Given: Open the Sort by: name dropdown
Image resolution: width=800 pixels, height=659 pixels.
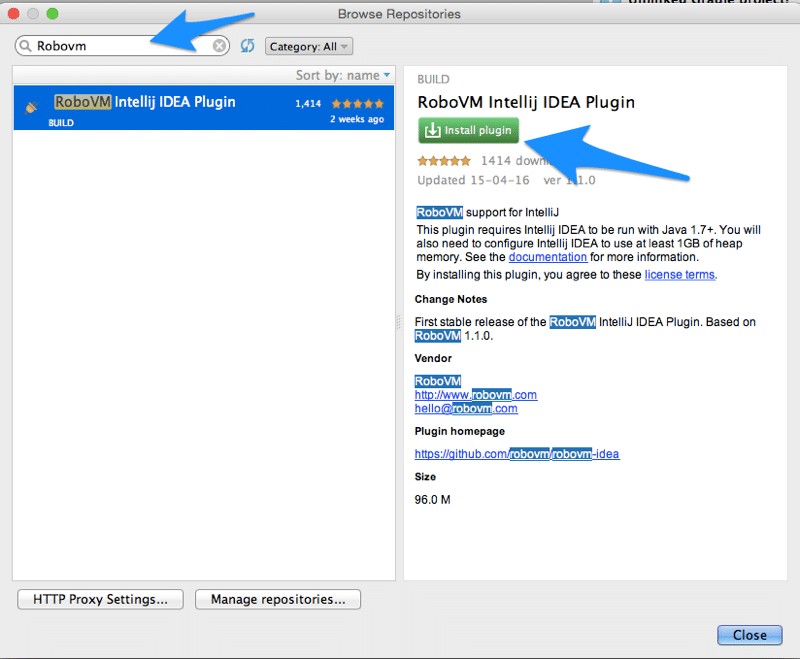Looking at the screenshot, I should pos(343,75).
